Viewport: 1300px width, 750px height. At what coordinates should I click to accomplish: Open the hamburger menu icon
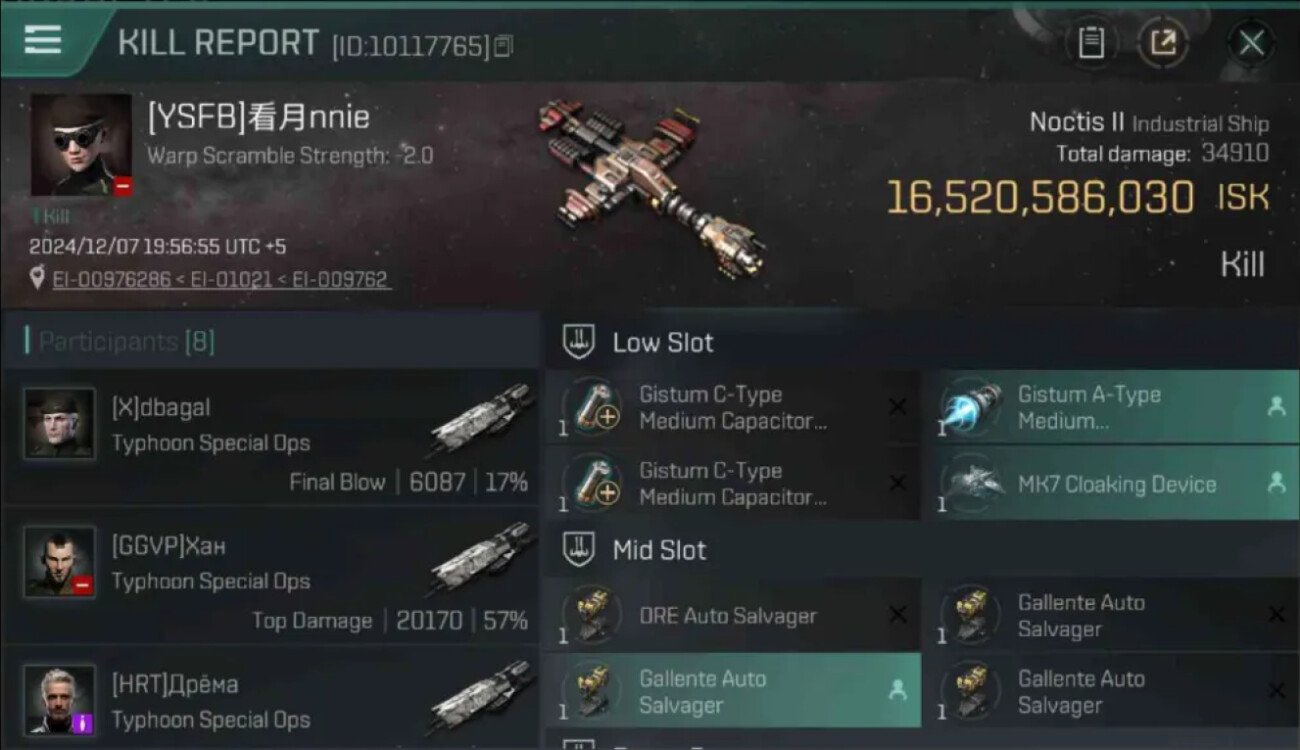(x=43, y=40)
